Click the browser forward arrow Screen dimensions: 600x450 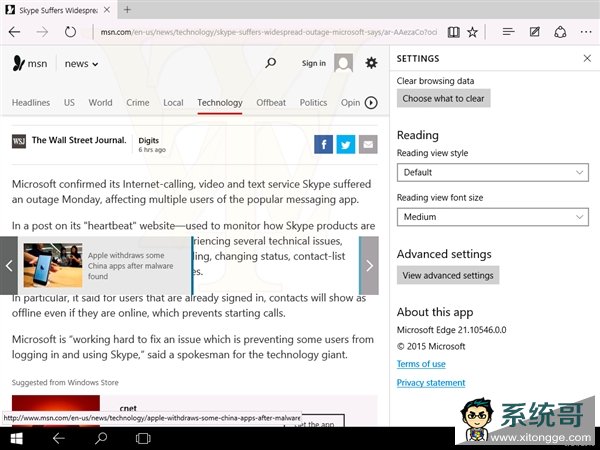(42, 32)
